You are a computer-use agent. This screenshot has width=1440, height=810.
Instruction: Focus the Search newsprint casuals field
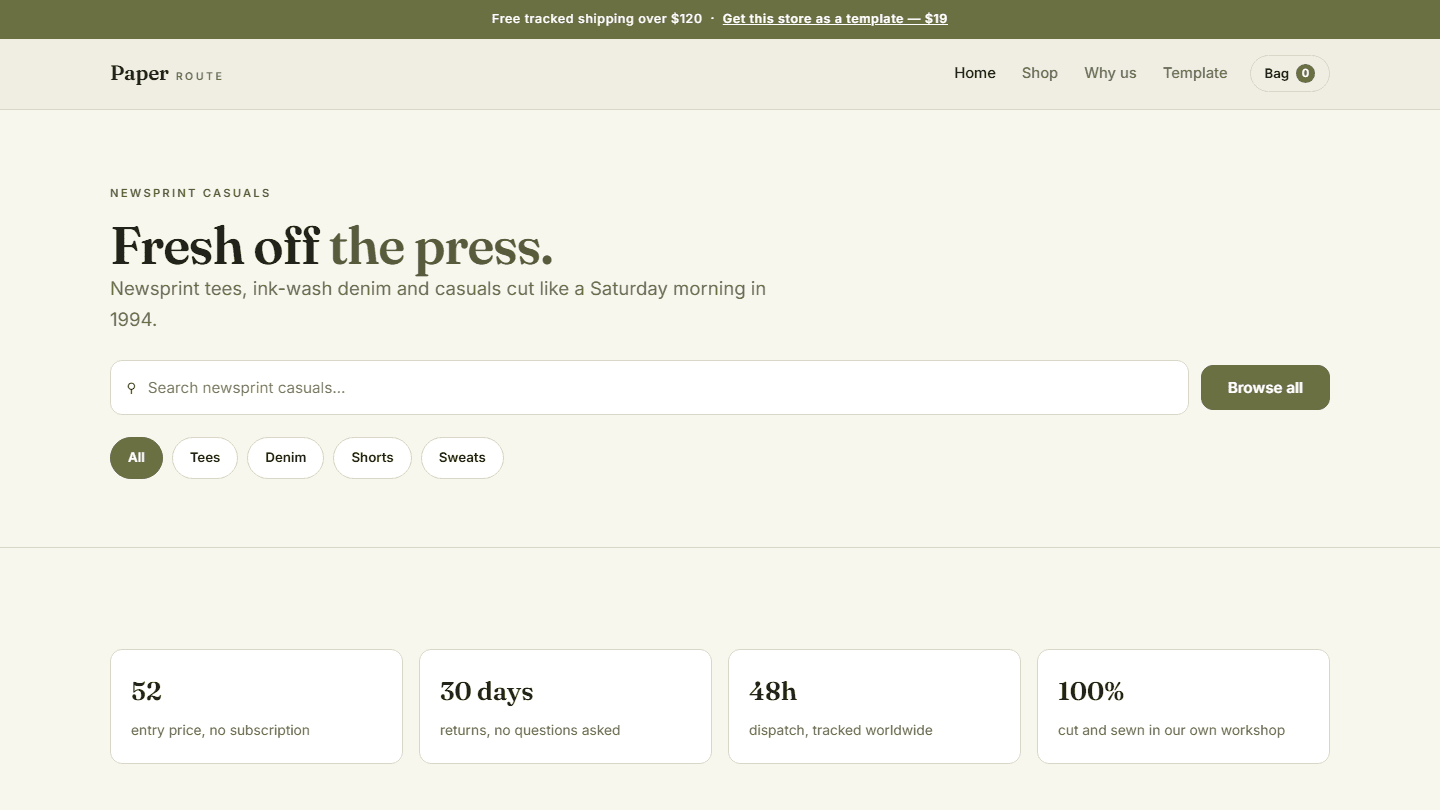click(649, 387)
